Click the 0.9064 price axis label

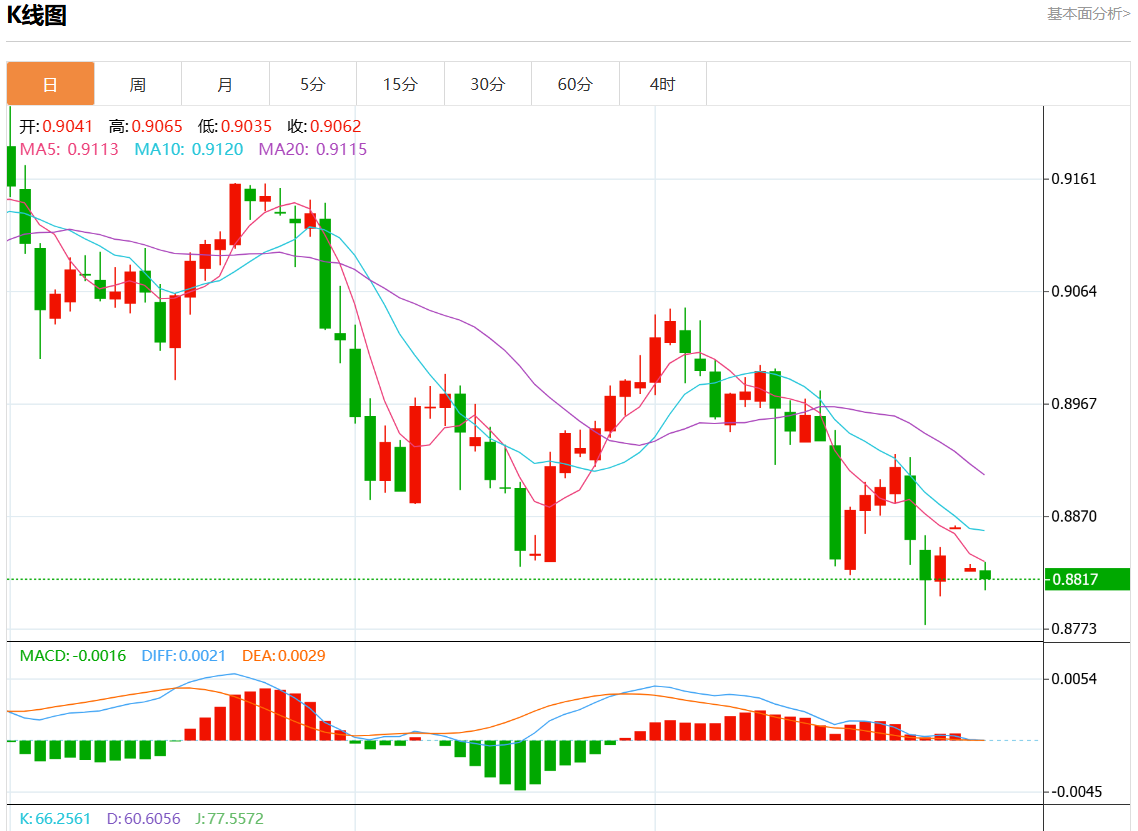tap(1074, 291)
